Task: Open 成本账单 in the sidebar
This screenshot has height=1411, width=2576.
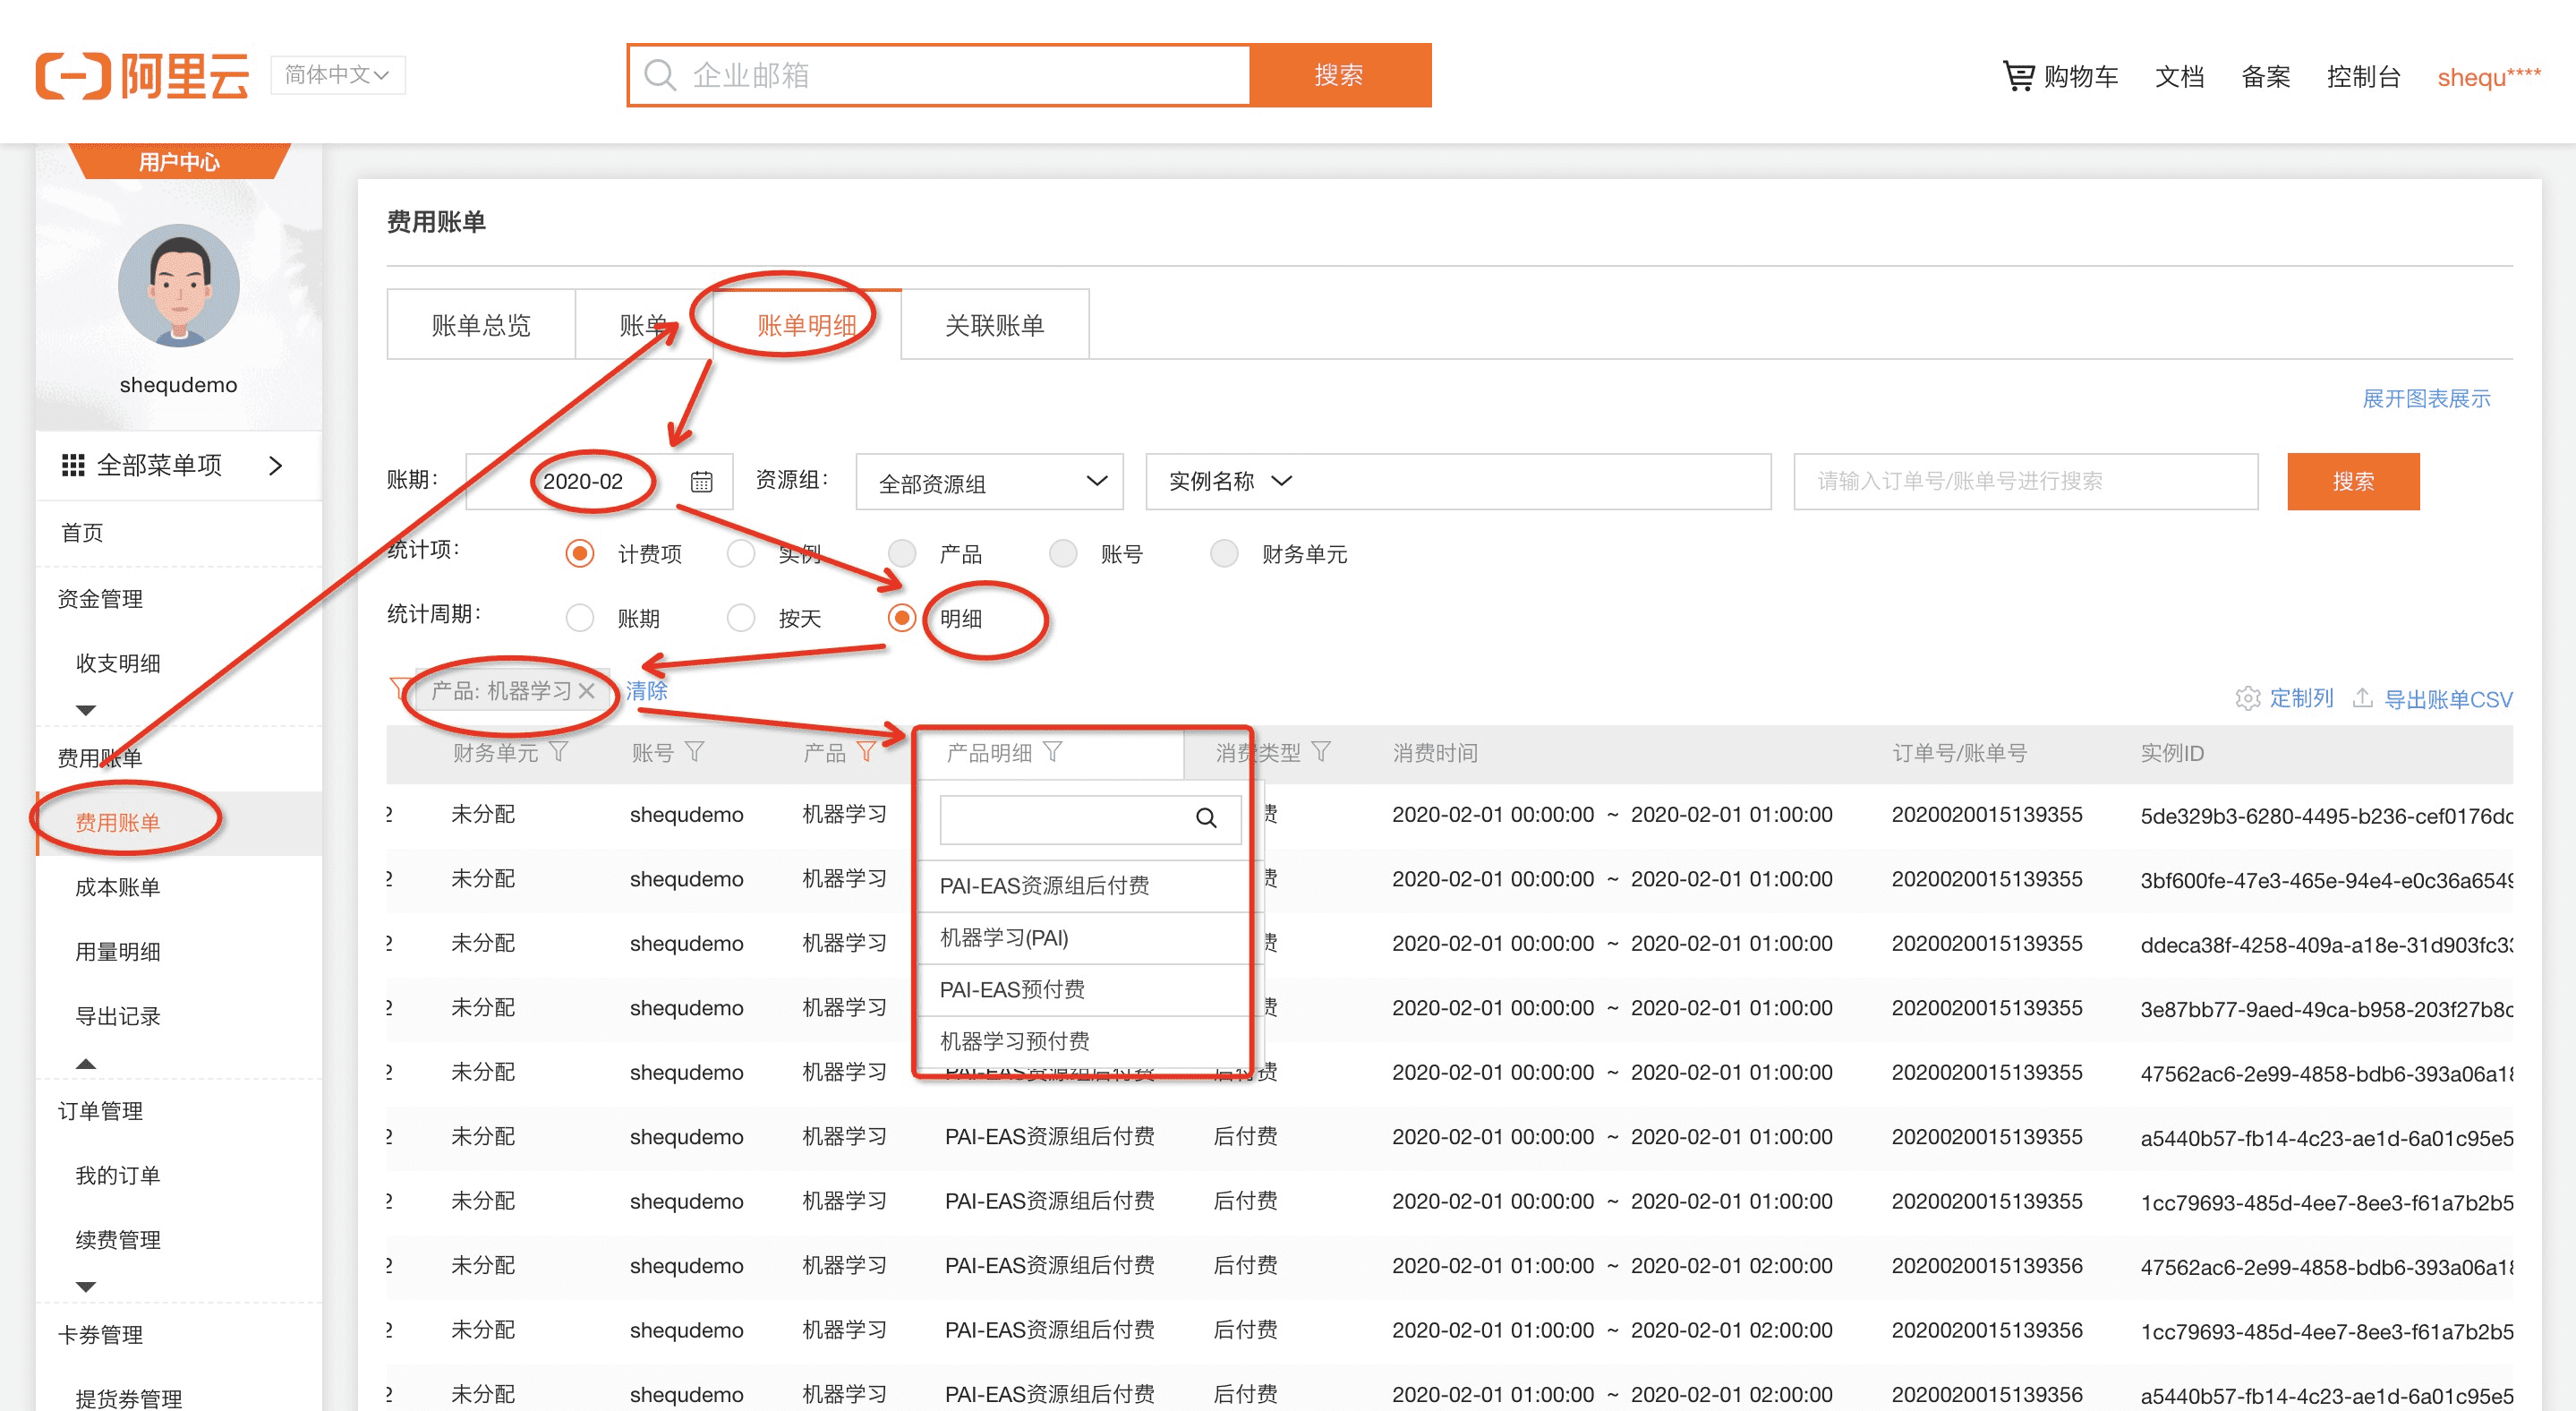Action: [118, 887]
